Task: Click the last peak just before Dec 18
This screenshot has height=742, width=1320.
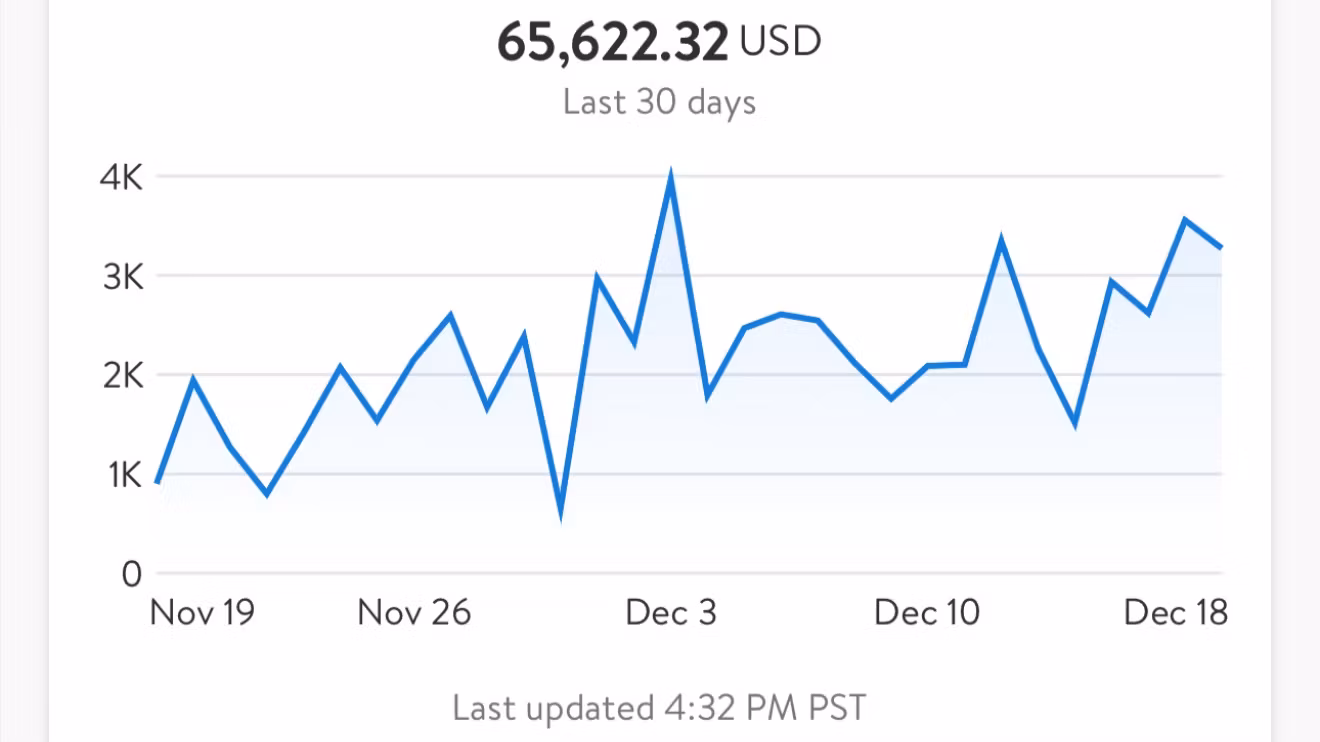Action: (1185, 219)
